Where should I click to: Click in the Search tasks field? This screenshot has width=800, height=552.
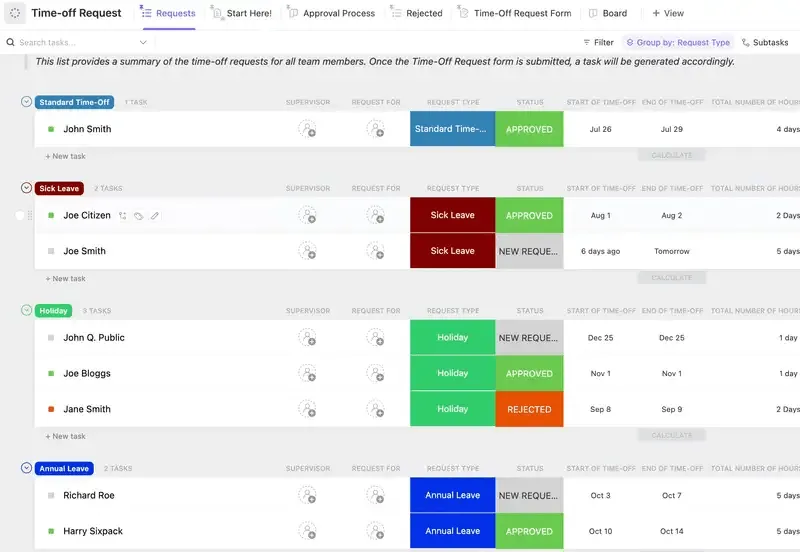pos(77,42)
